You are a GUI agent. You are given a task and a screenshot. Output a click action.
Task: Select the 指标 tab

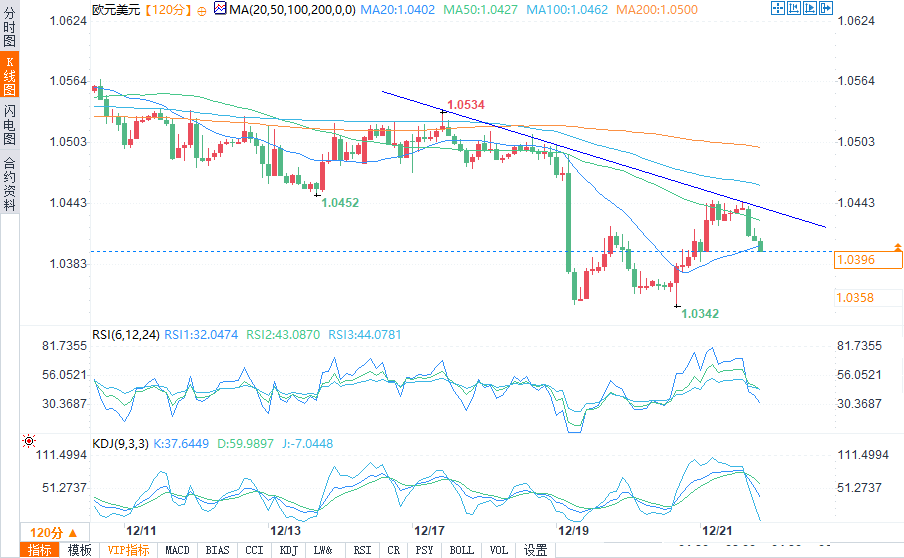click(x=39, y=551)
